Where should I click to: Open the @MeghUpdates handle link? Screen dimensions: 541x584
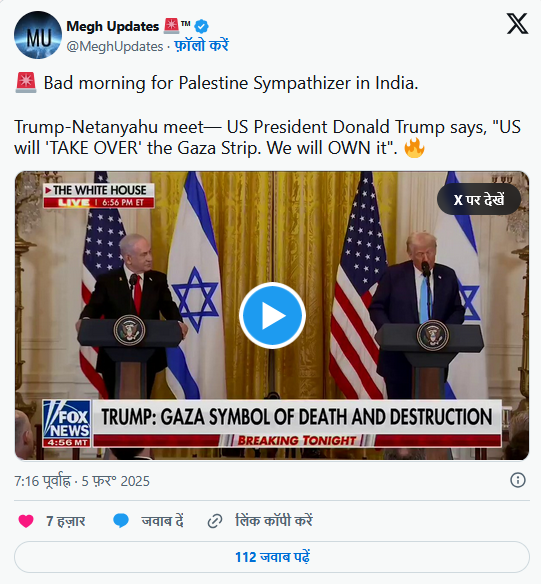(115, 47)
